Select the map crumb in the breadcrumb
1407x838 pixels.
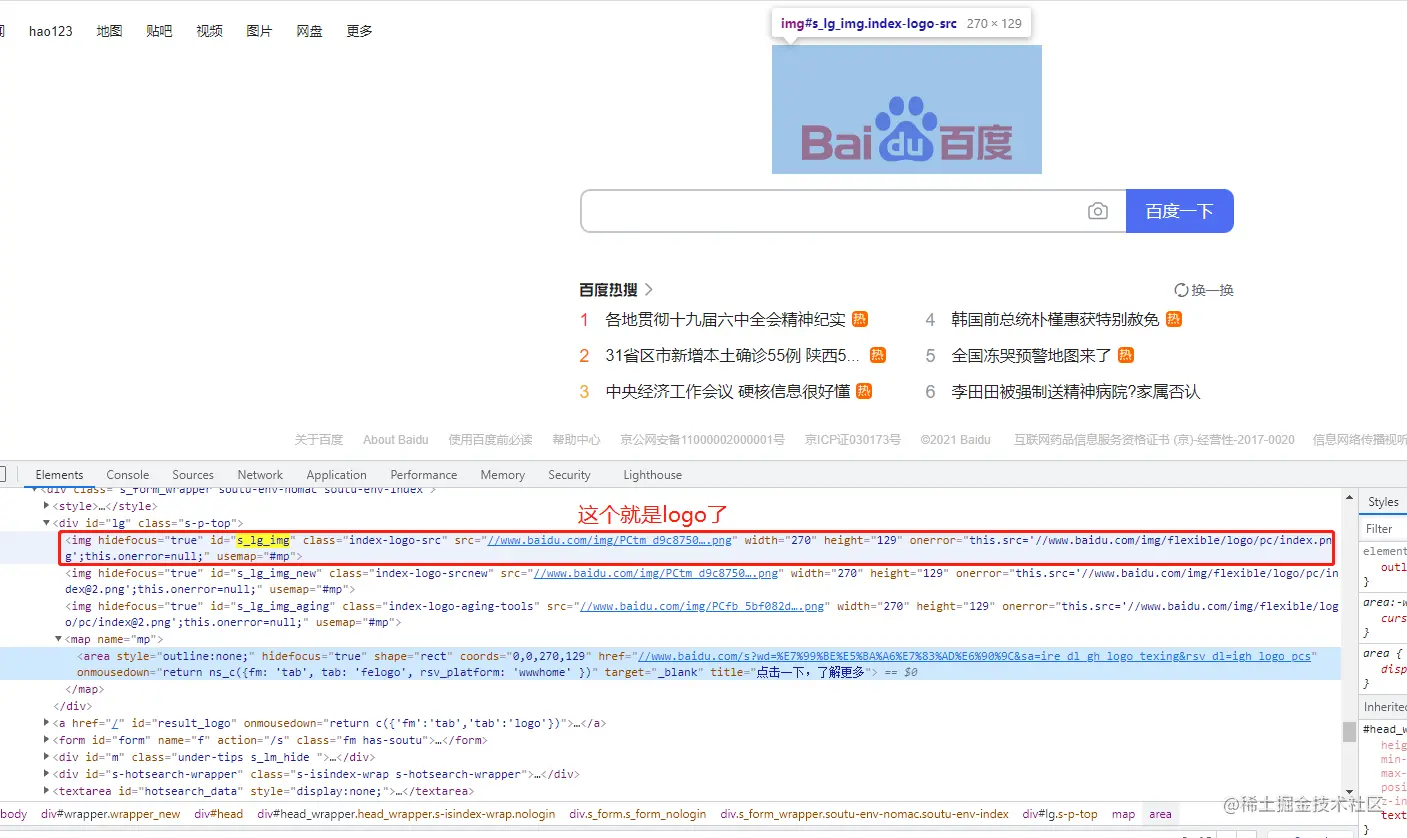point(1123,814)
